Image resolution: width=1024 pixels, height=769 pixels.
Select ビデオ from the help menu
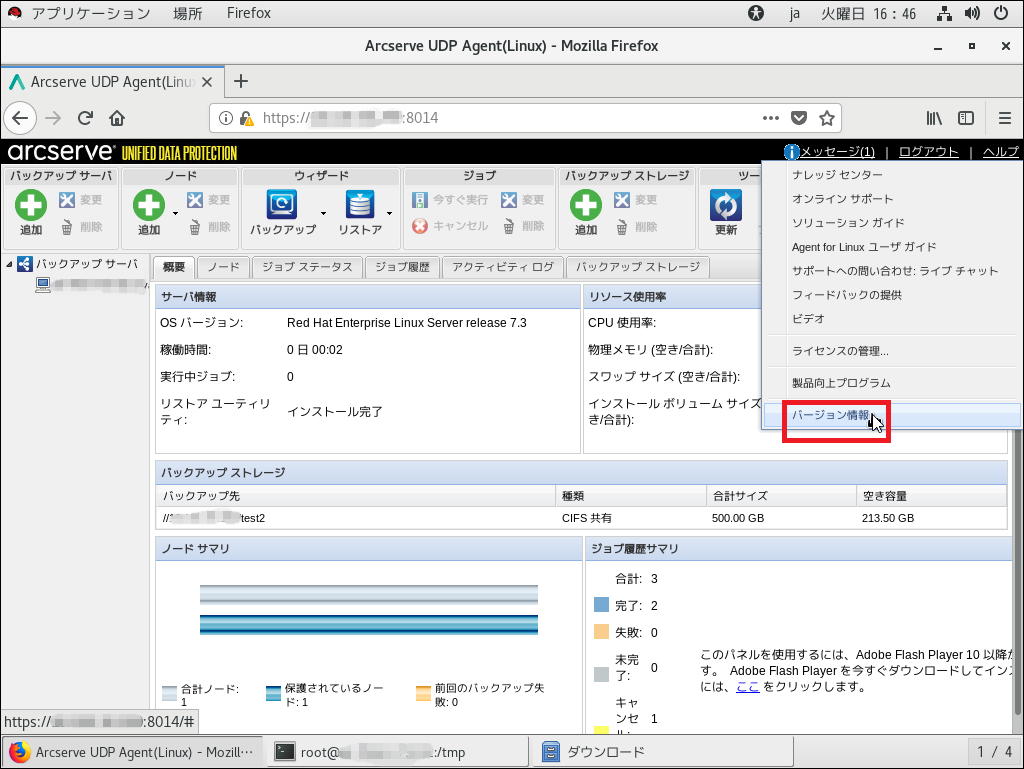click(x=808, y=319)
